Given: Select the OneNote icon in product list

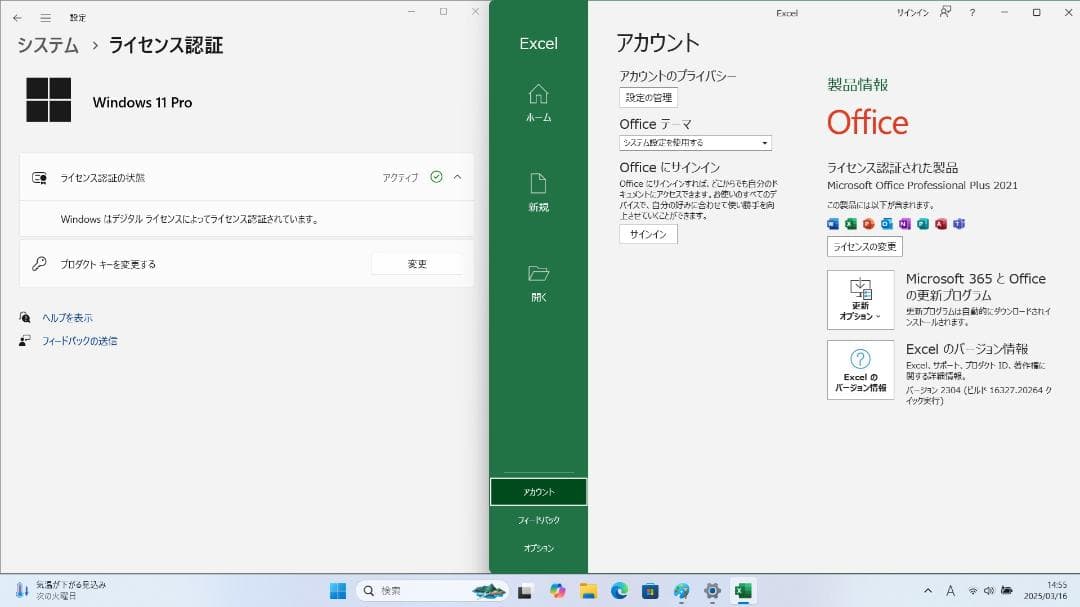Looking at the screenshot, I should pos(903,224).
